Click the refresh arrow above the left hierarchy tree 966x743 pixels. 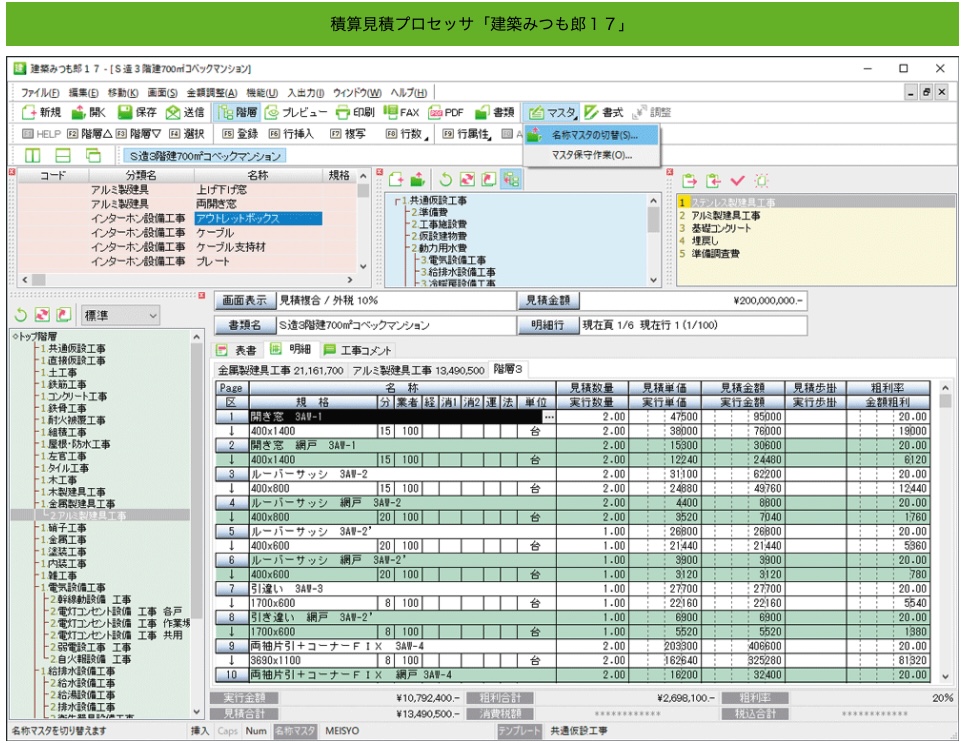(21, 315)
